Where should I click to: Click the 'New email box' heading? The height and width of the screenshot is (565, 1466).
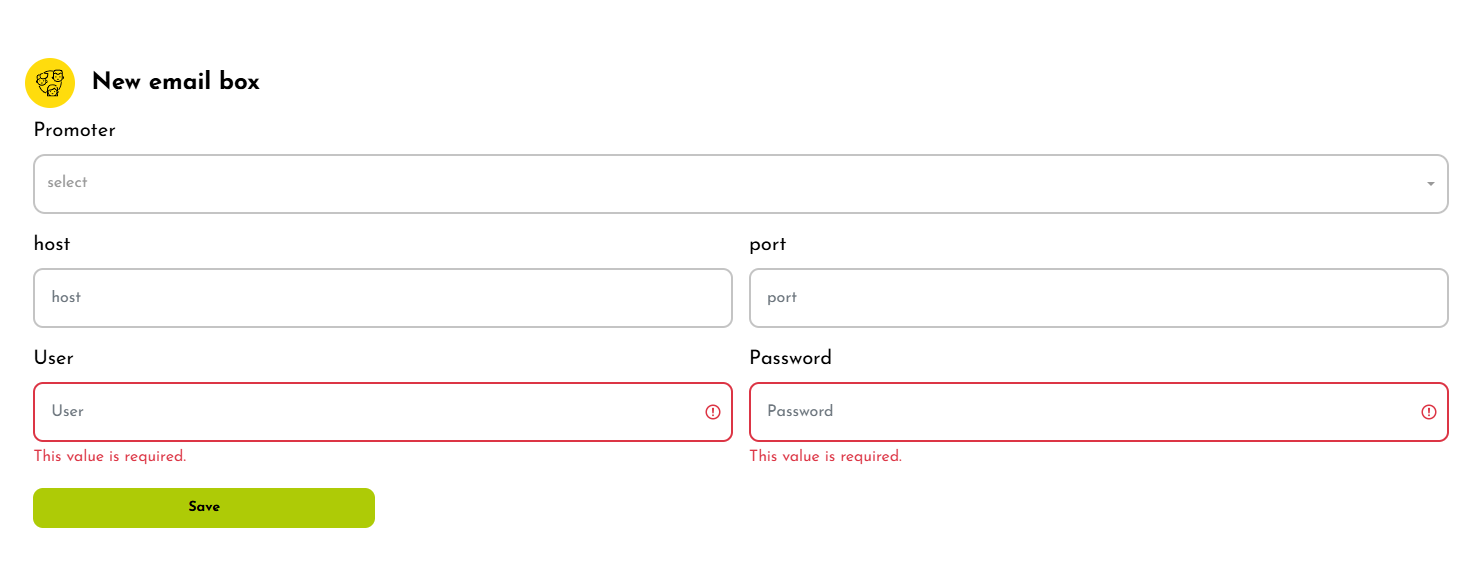pyautogui.click(x=176, y=82)
